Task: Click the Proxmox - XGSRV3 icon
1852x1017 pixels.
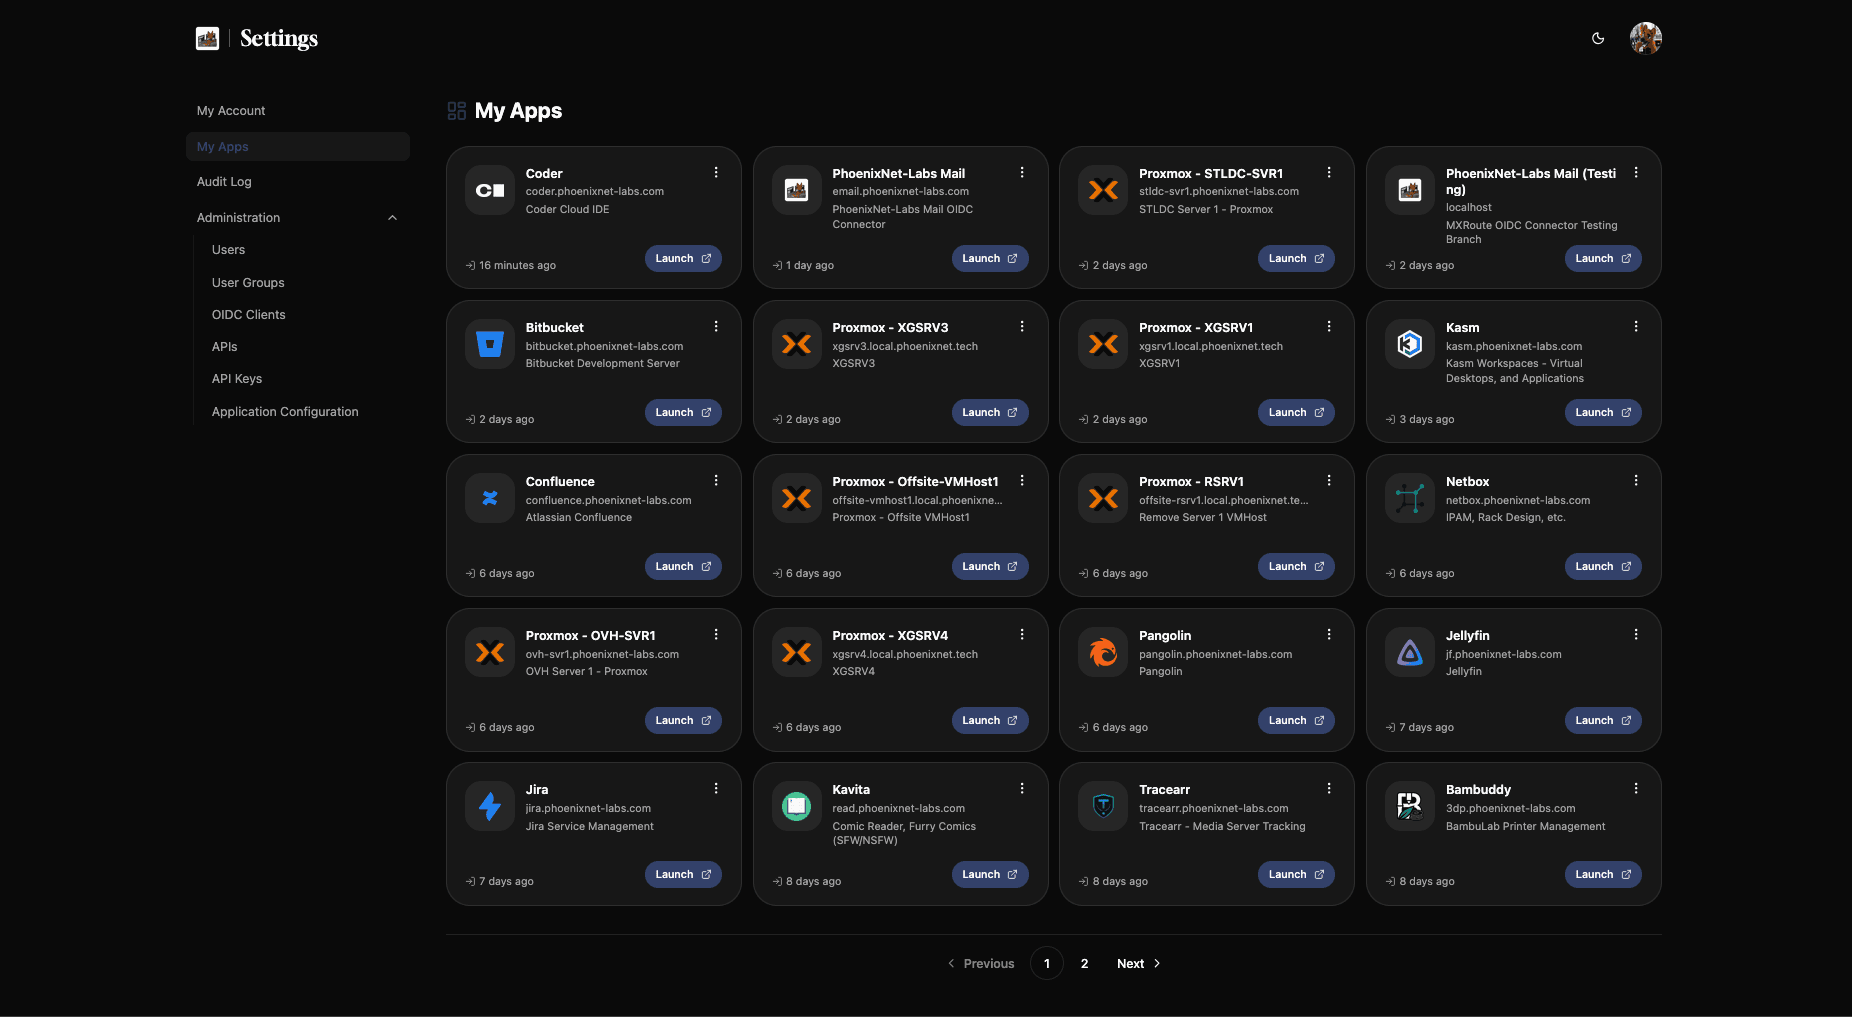Action: [x=797, y=344]
